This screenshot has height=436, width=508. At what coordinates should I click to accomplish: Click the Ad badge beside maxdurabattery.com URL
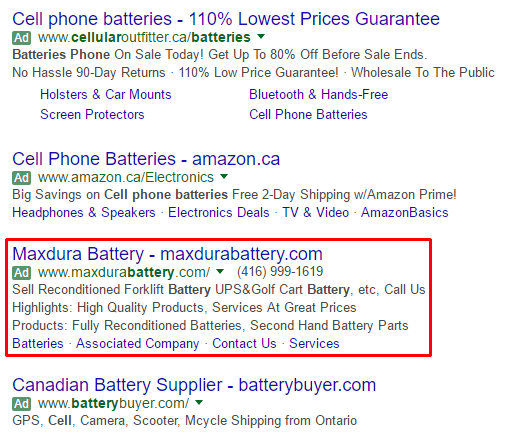pyautogui.click(x=22, y=273)
